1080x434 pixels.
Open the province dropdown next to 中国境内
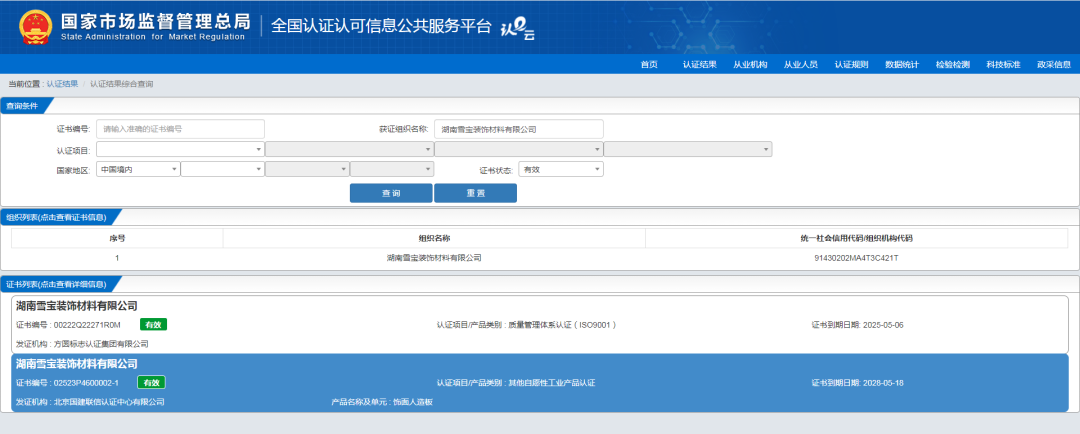222,170
